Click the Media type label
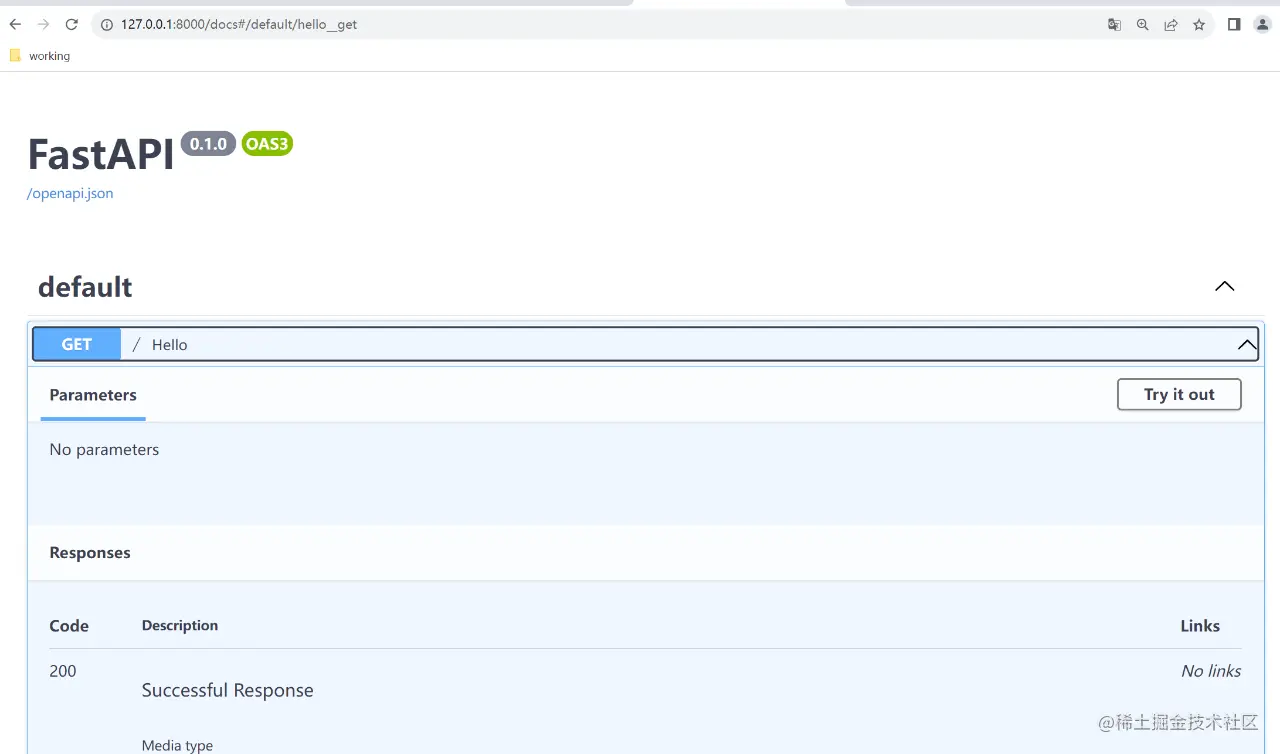This screenshot has height=754, width=1280. coord(177,746)
